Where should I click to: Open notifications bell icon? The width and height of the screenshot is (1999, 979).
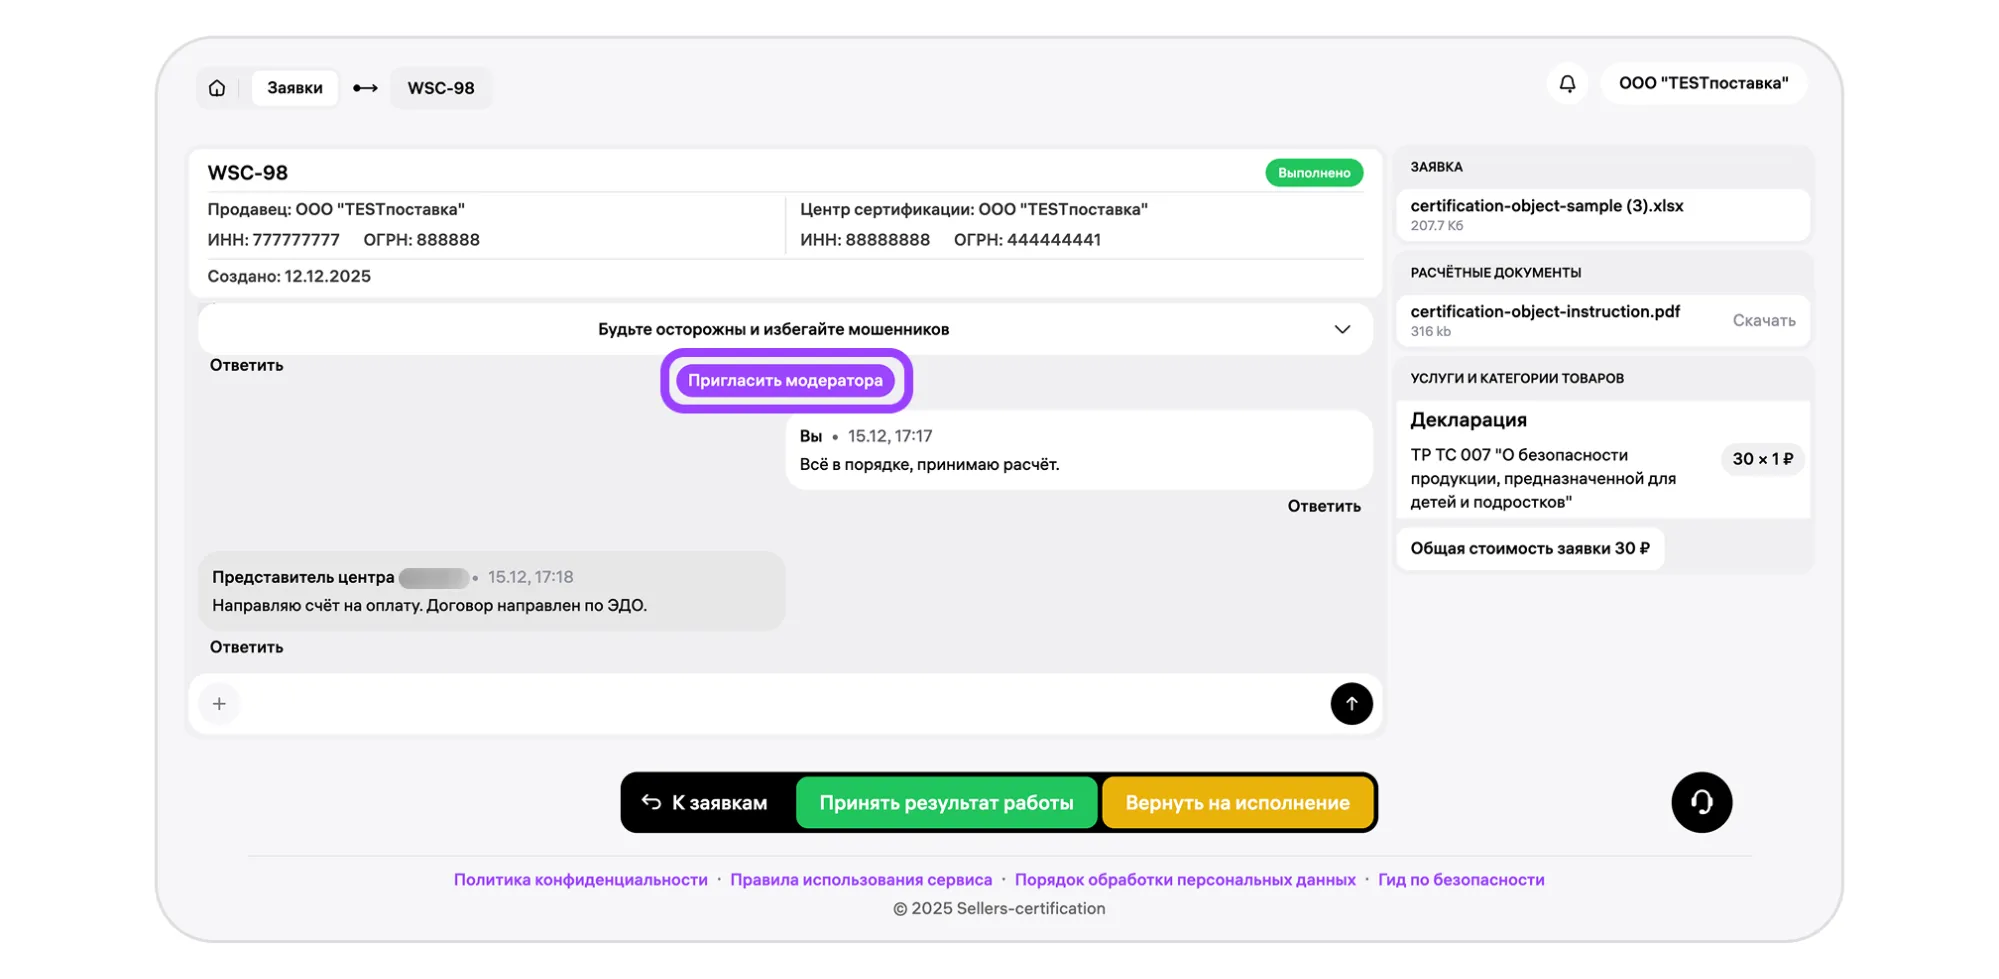tap(1567, 83)
